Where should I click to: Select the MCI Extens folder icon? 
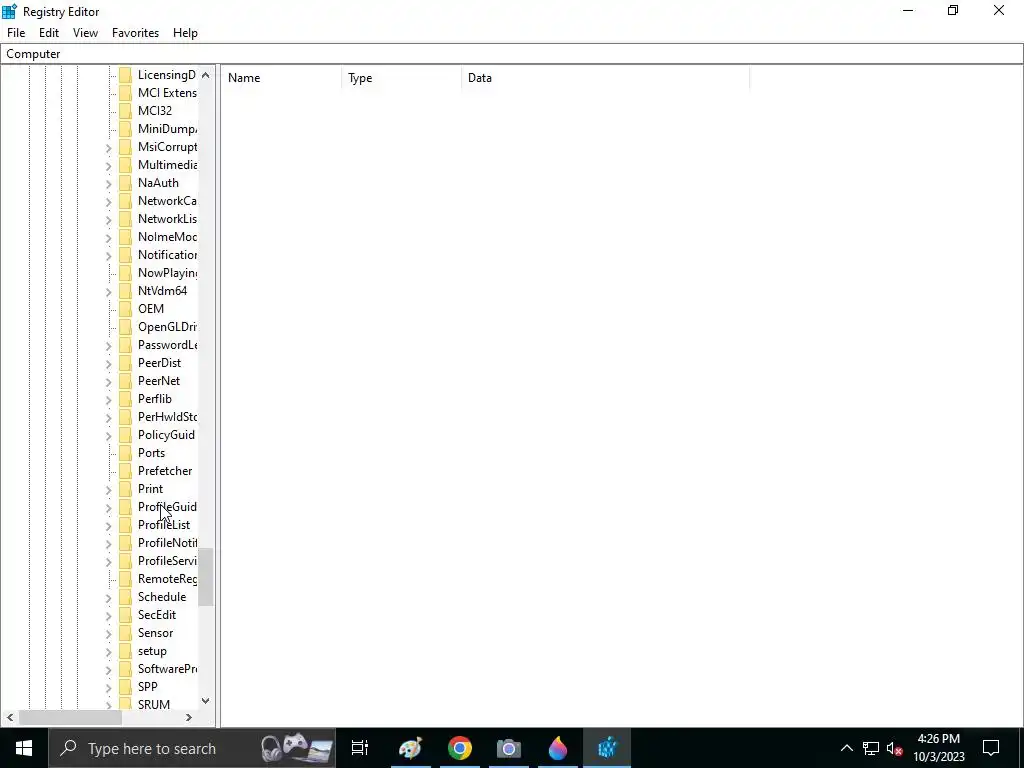click(x=125, y=93)
